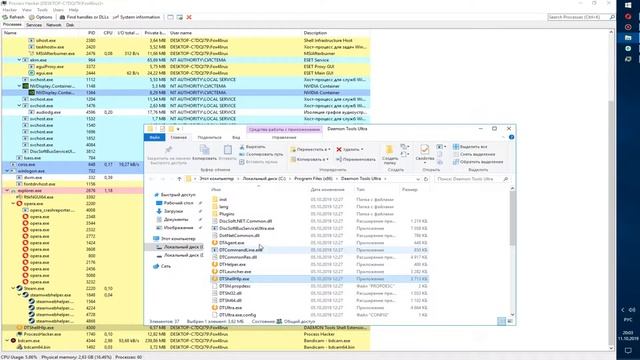Select the Plugins folder in file list

coord(227,214)
